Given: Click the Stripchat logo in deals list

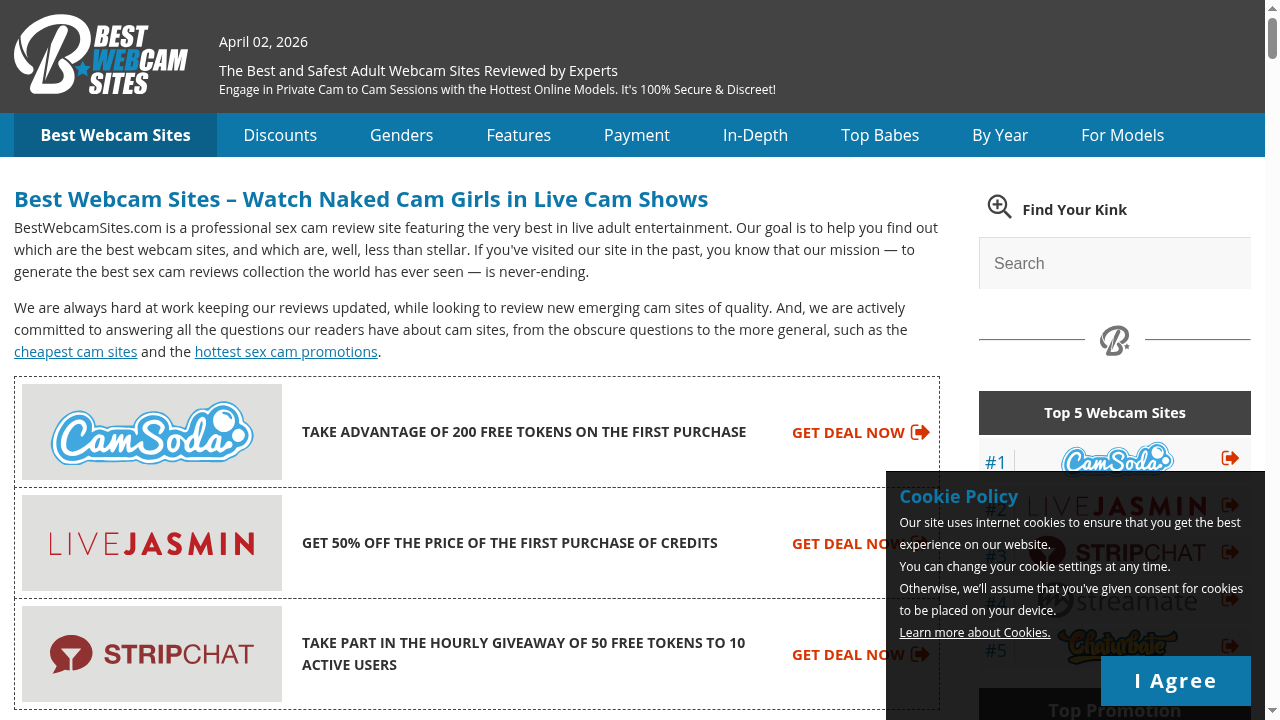Looking at the screenshot, I should point(152,654).
